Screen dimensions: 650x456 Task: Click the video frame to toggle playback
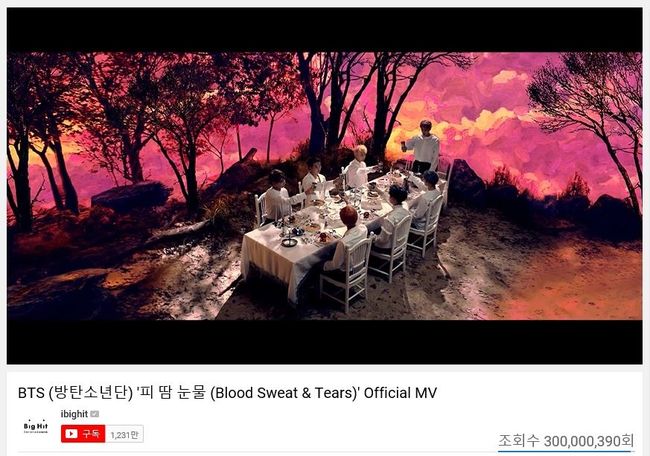pyautogui.click(x=325, y=186)
